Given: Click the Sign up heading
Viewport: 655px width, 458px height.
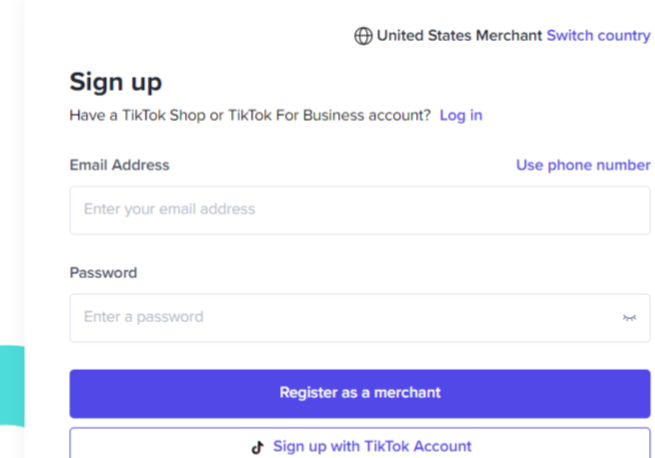Looking at the screenshot, I should pyautogui.click(x=116, y=82).
